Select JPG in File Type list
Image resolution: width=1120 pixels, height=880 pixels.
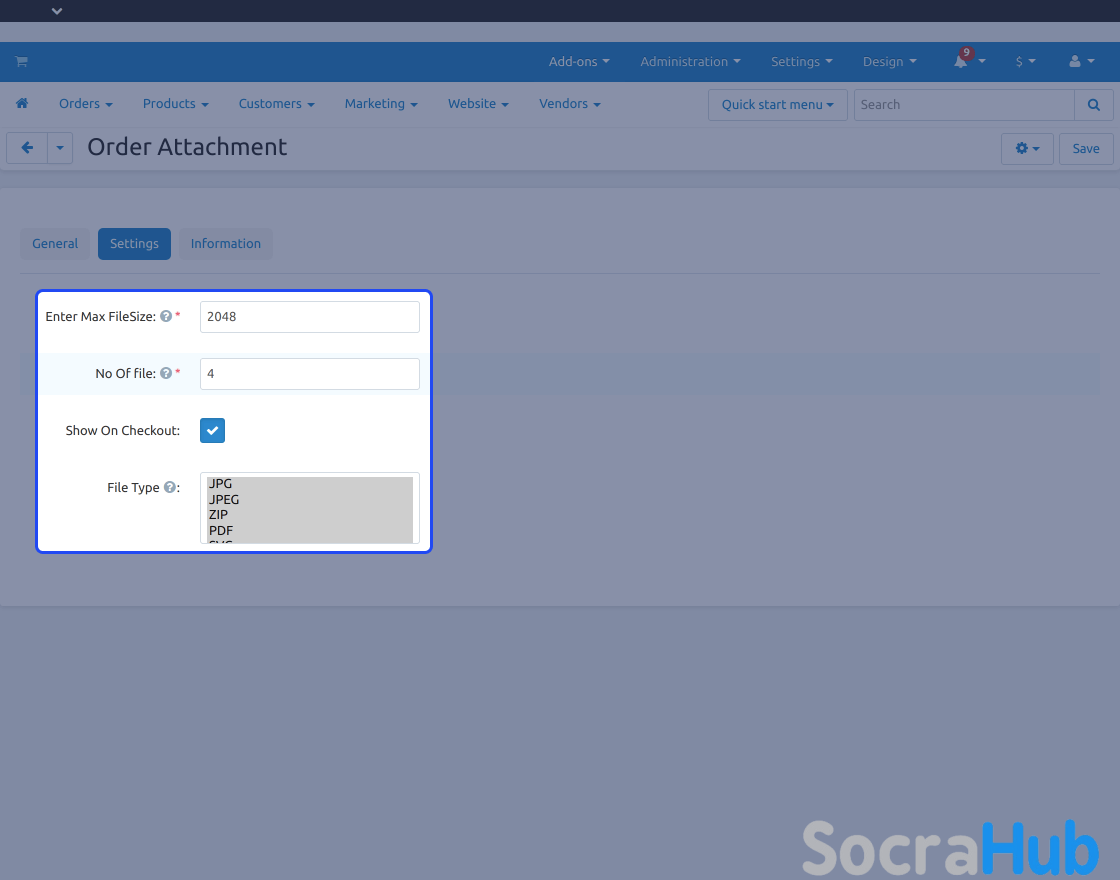(x=309, y=484)
